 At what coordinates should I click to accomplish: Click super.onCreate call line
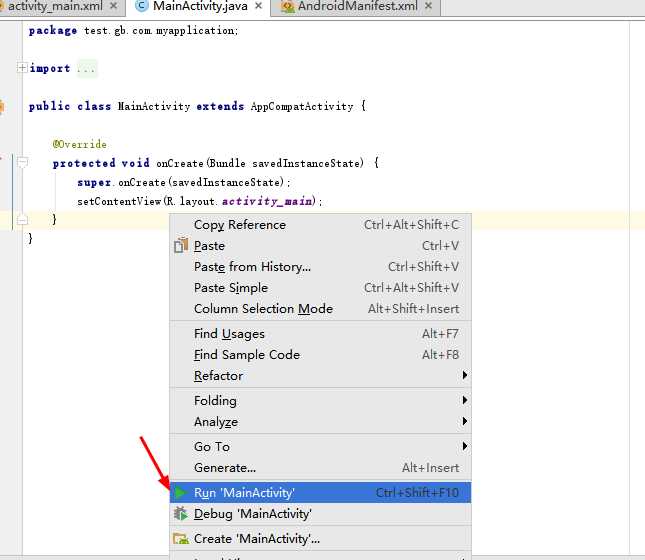183,182
